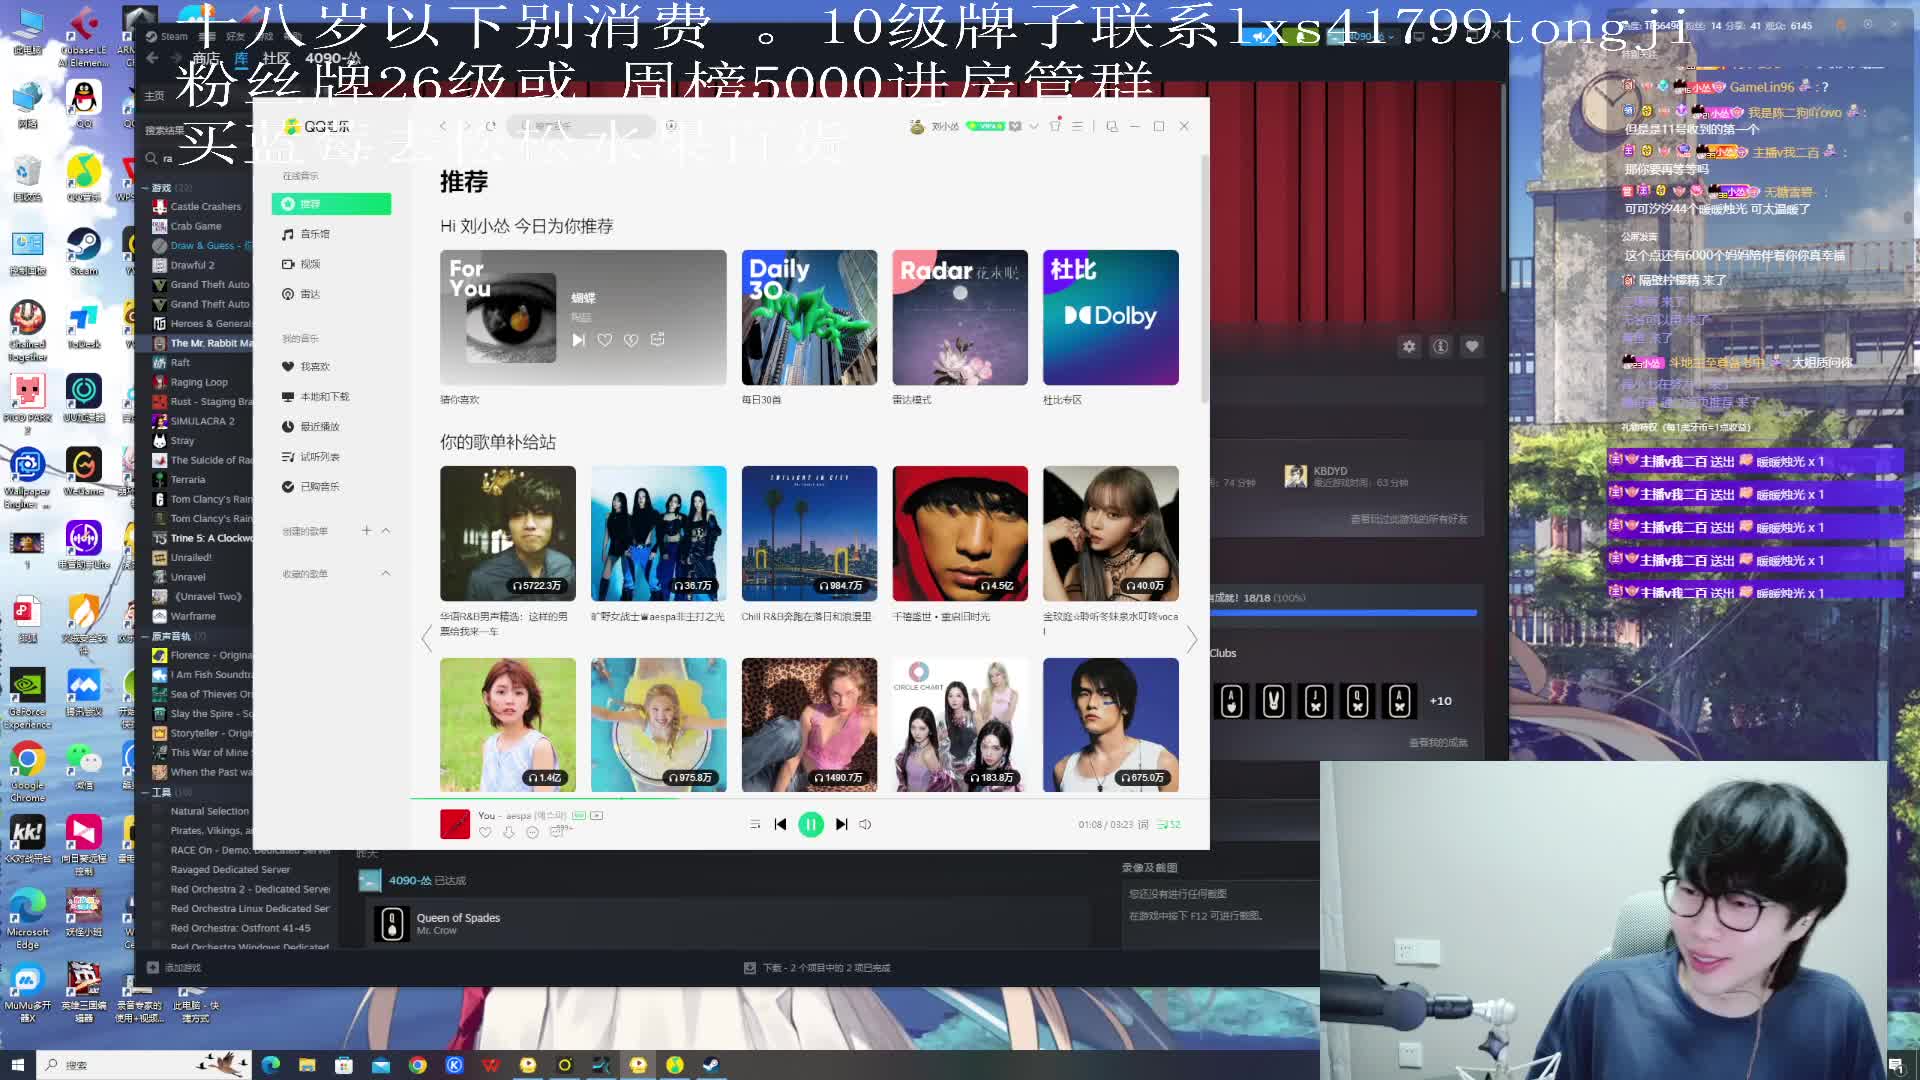
Task: Open Steam downloads status 下载
Action: click(817, 968)
